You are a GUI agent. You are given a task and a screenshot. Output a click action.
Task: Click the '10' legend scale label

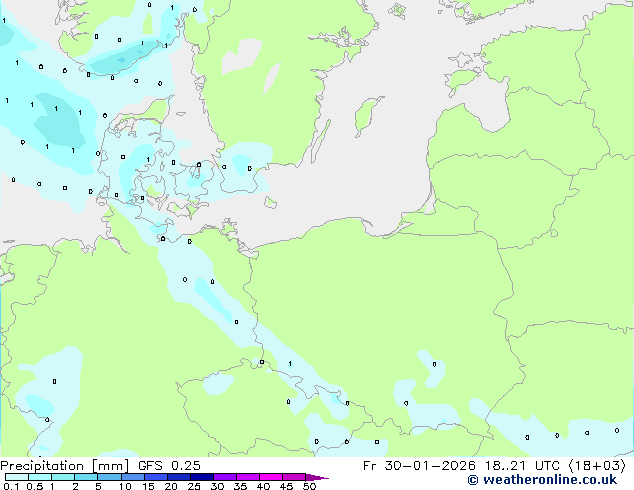pos(125,486)
